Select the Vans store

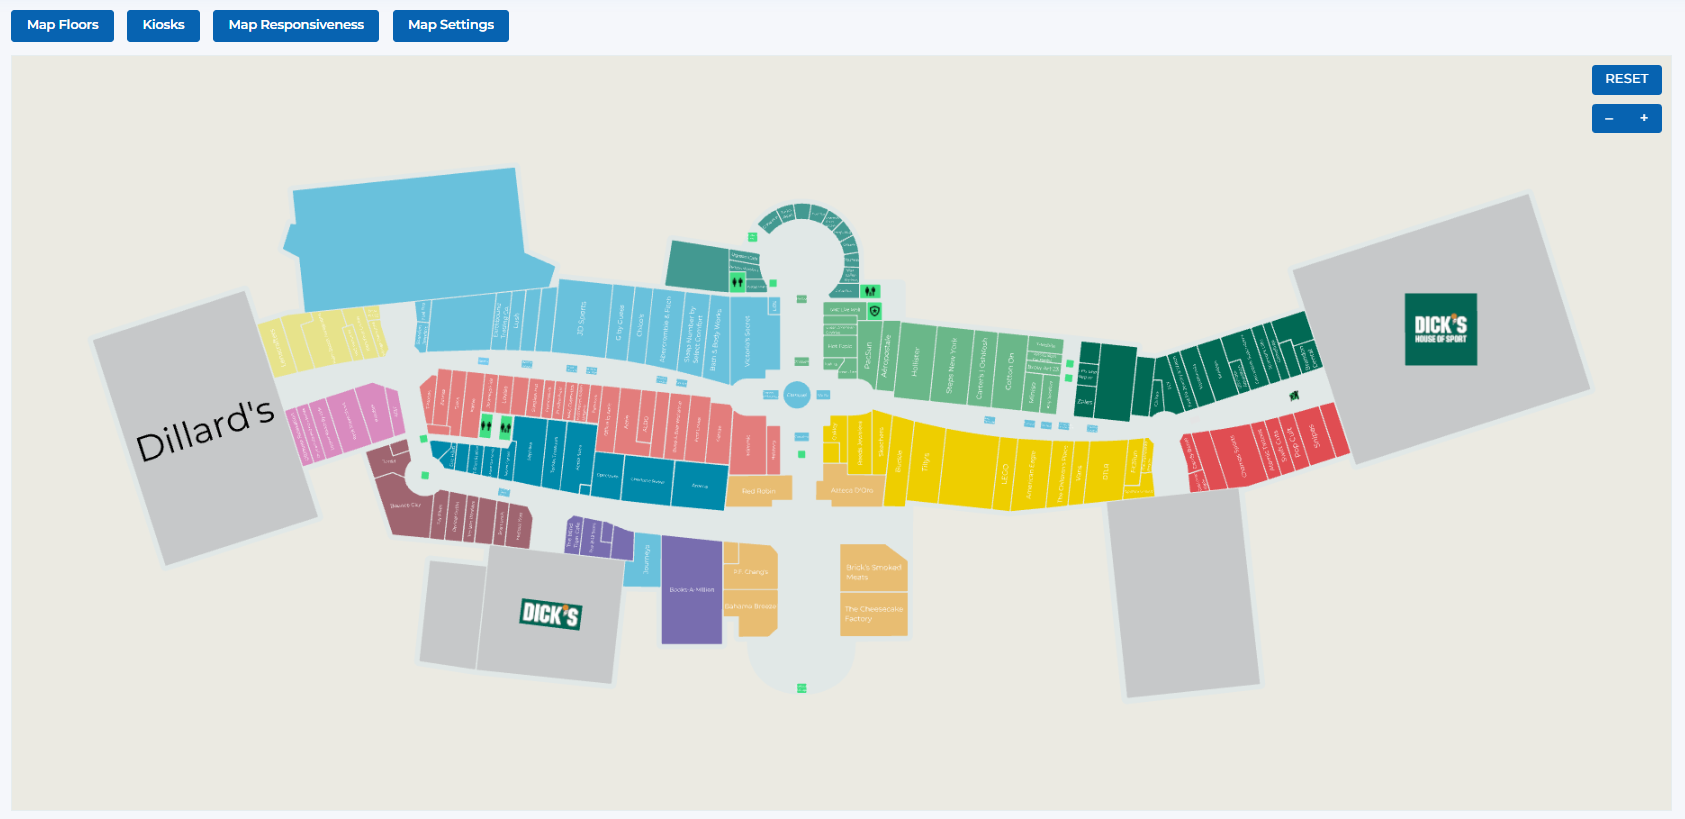pos(1080,472)
